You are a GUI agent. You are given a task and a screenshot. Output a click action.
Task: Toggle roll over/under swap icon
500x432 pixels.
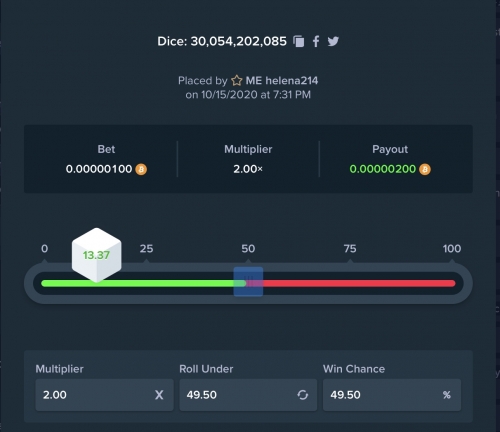click(x=302, y=395)
